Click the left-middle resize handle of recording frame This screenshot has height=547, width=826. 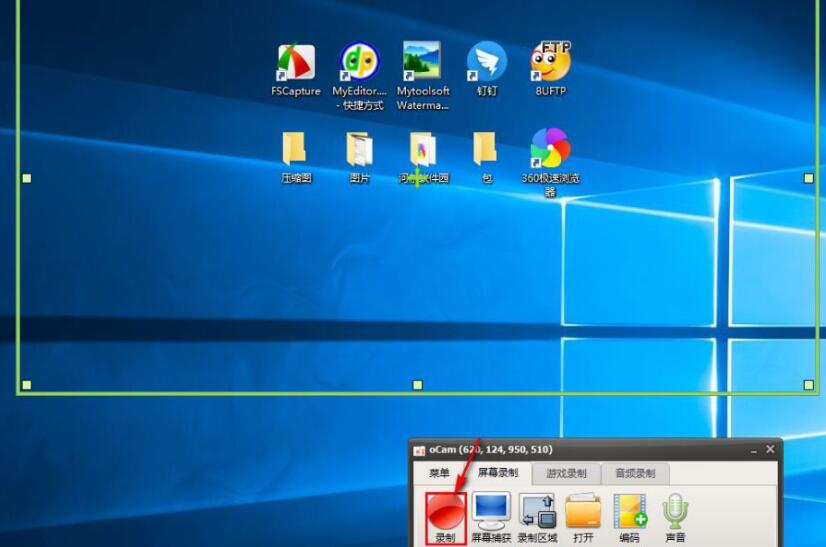click(x=27, y=179)
